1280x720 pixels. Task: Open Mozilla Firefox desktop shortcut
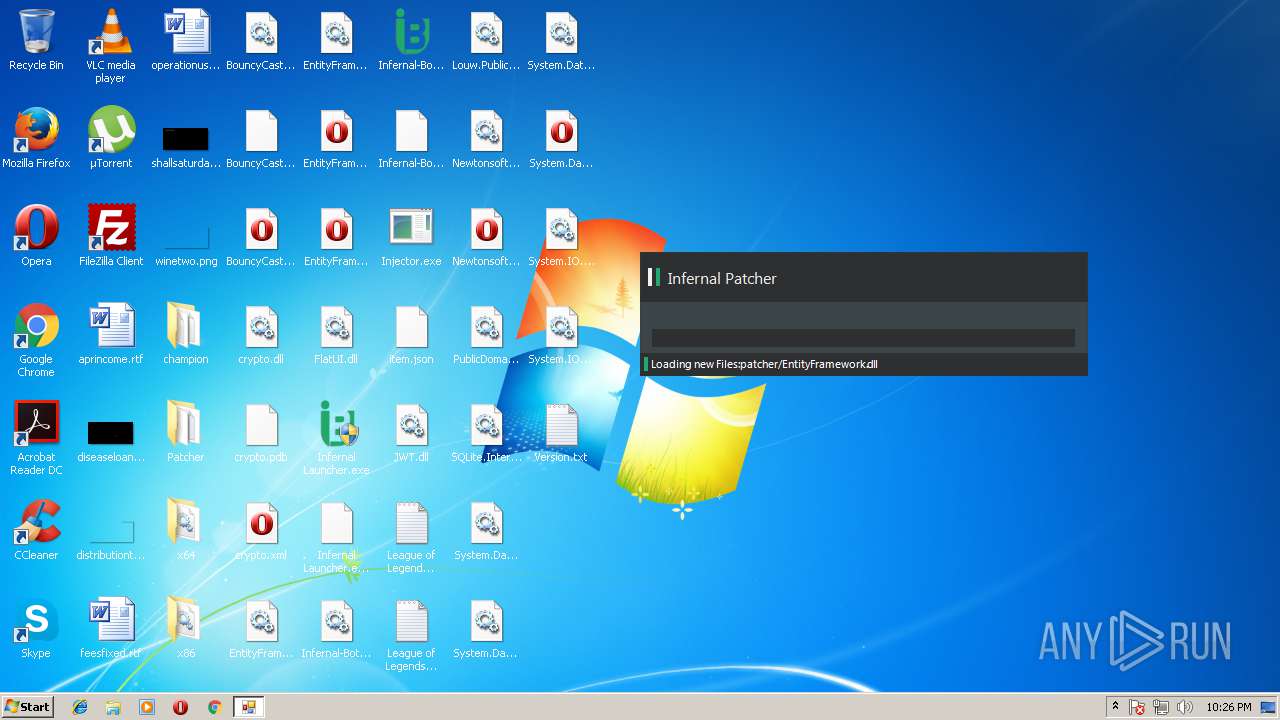[36, 138]
